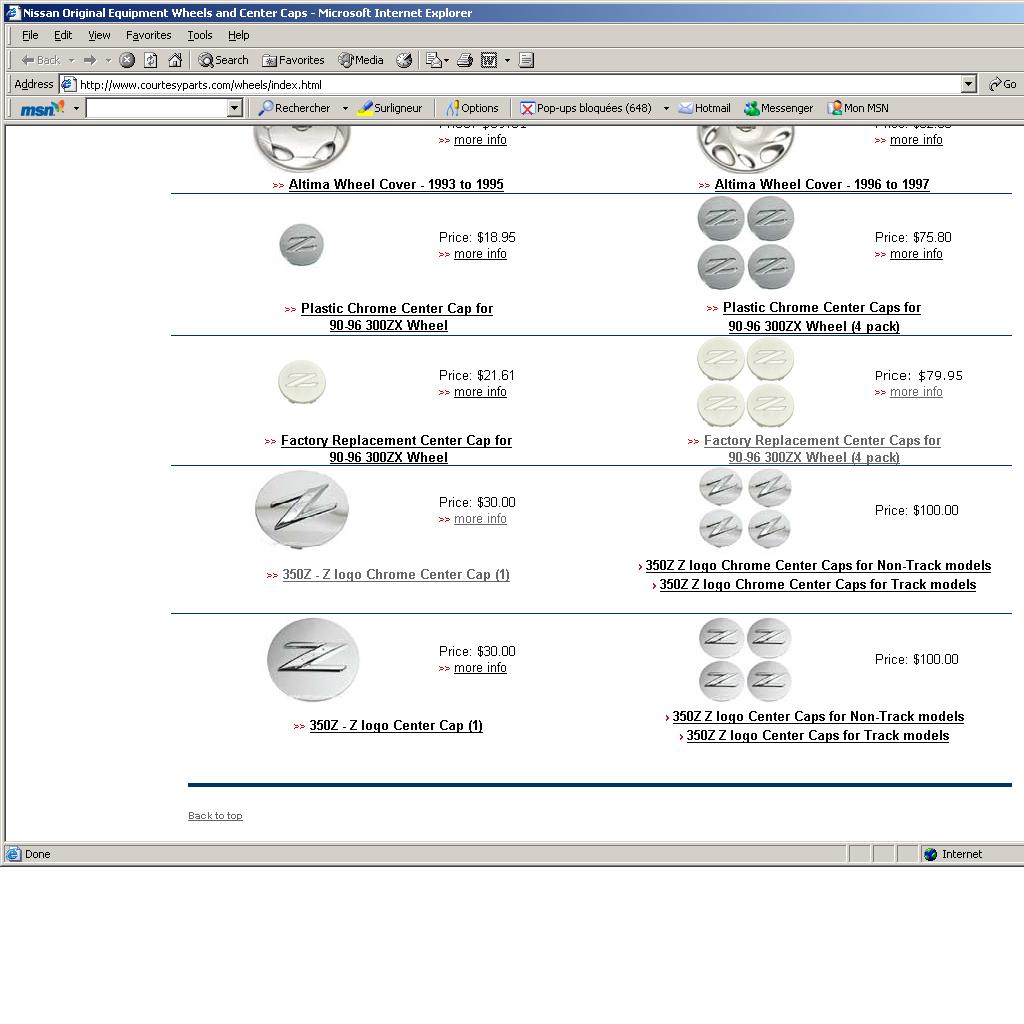Open the Favorites menu in menu bar

149,35
